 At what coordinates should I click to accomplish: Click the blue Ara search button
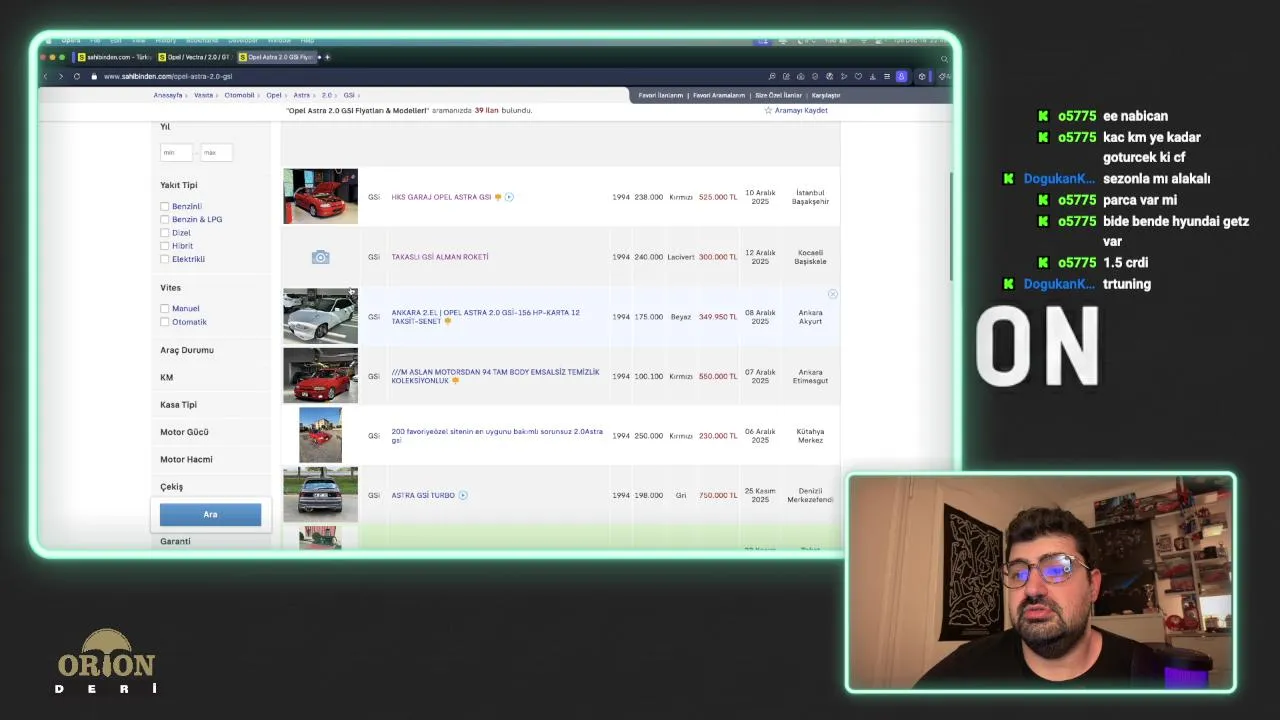click(210, 514)
